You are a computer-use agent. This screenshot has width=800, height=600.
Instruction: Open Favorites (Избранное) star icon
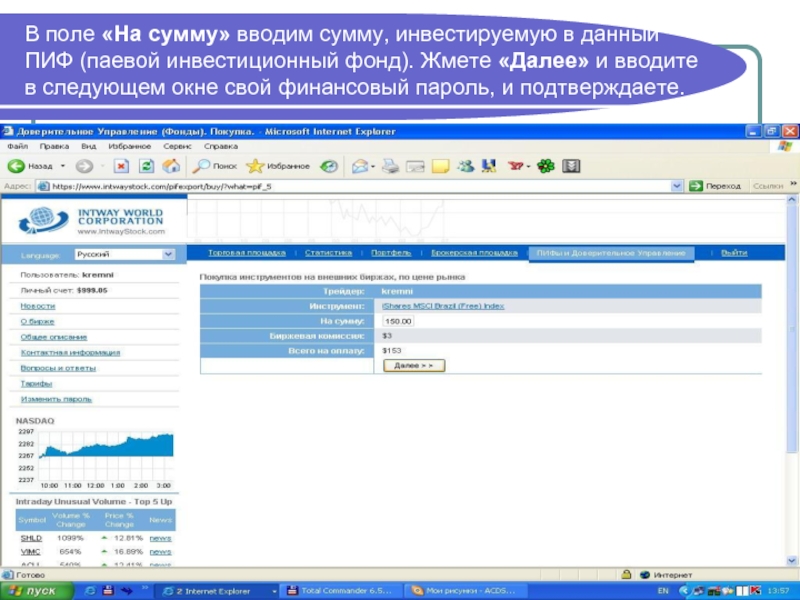coord(256,166)
